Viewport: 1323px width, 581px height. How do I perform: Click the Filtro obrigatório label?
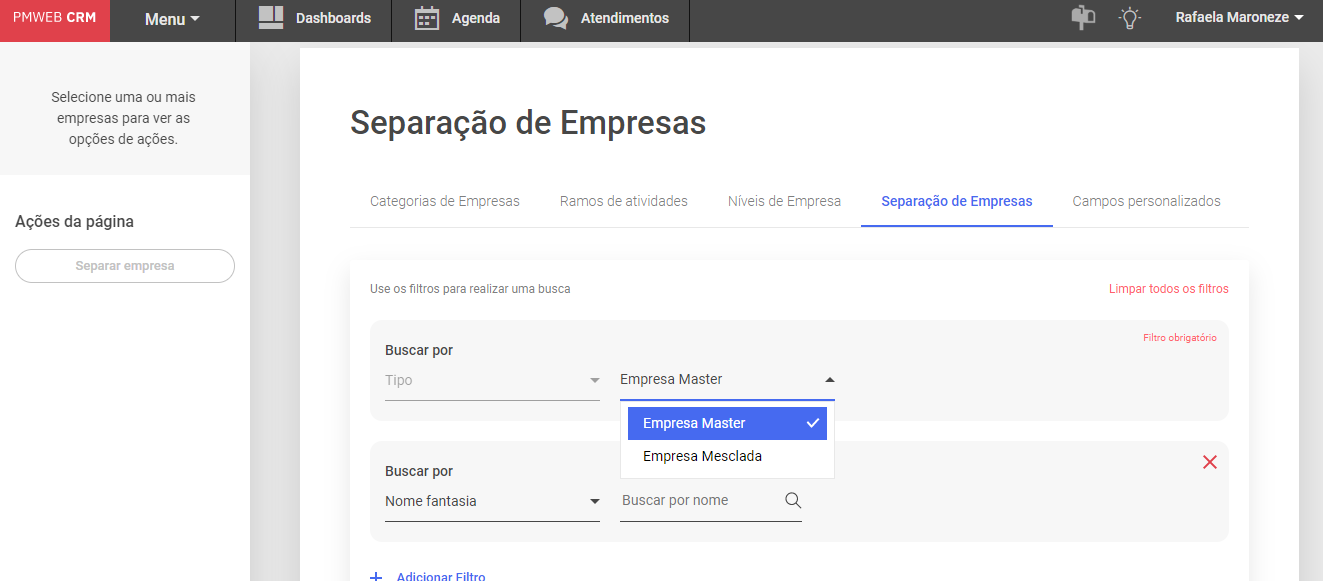coord(1180,338)
